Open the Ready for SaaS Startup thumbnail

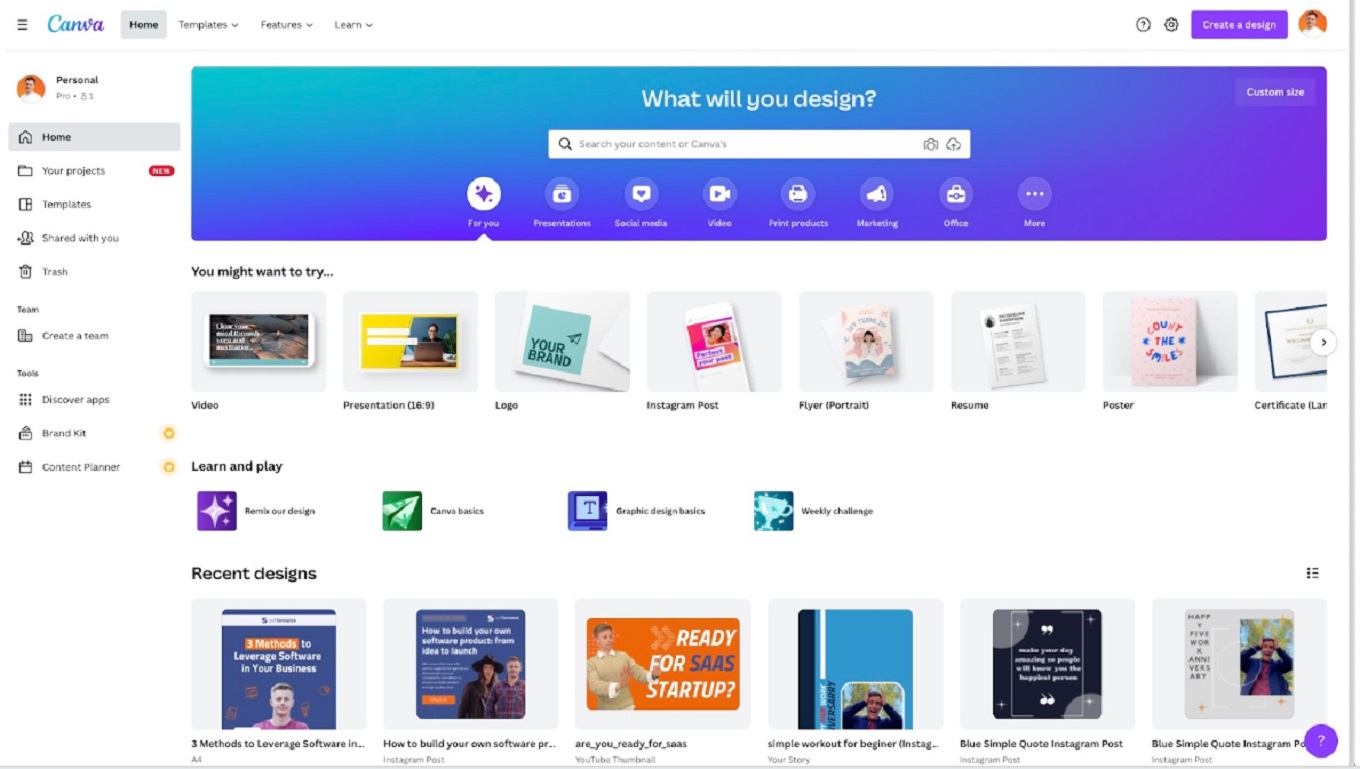tap(662, 664)
